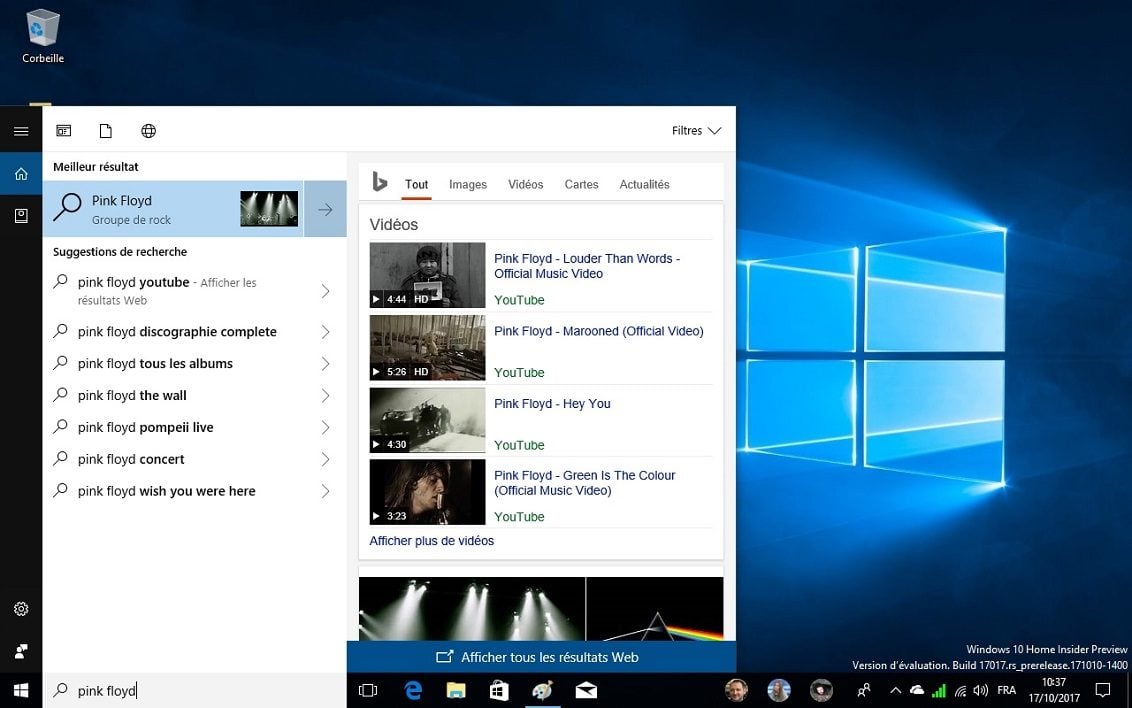1132x708 pixels.
Task: Filter search results by apps
Action: click(64, 131)
